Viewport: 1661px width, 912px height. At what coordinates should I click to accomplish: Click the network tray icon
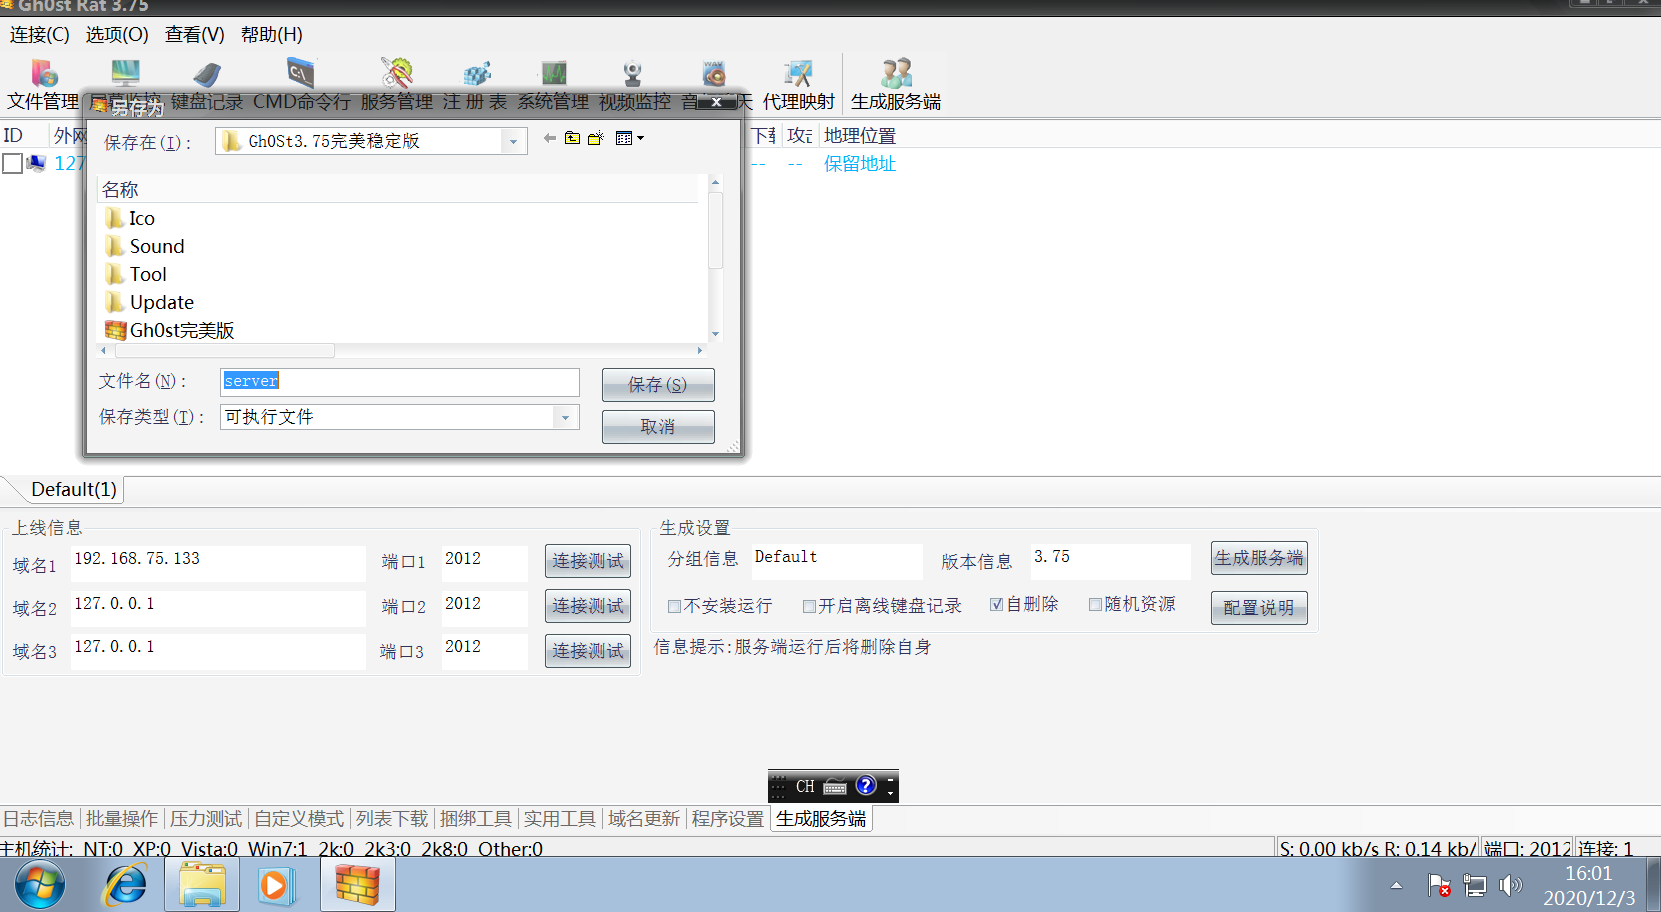coord(1475,885)
